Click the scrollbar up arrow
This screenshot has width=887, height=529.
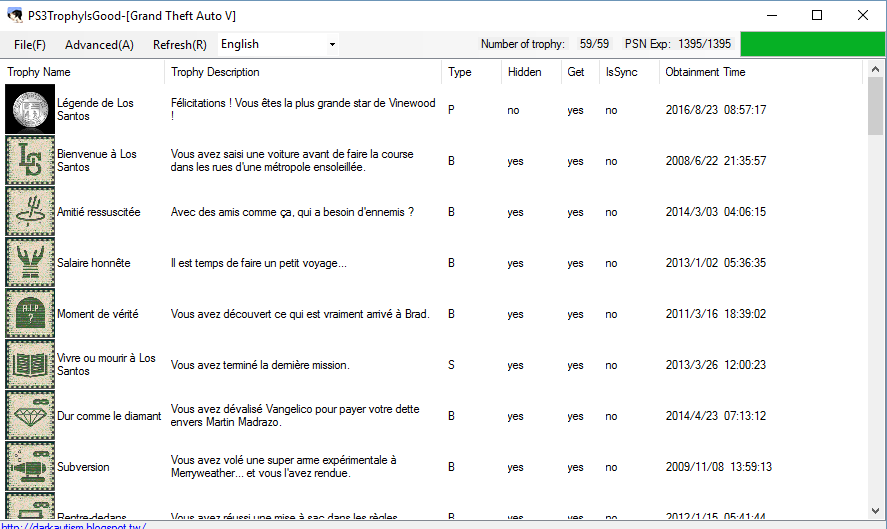coord(876,69)
